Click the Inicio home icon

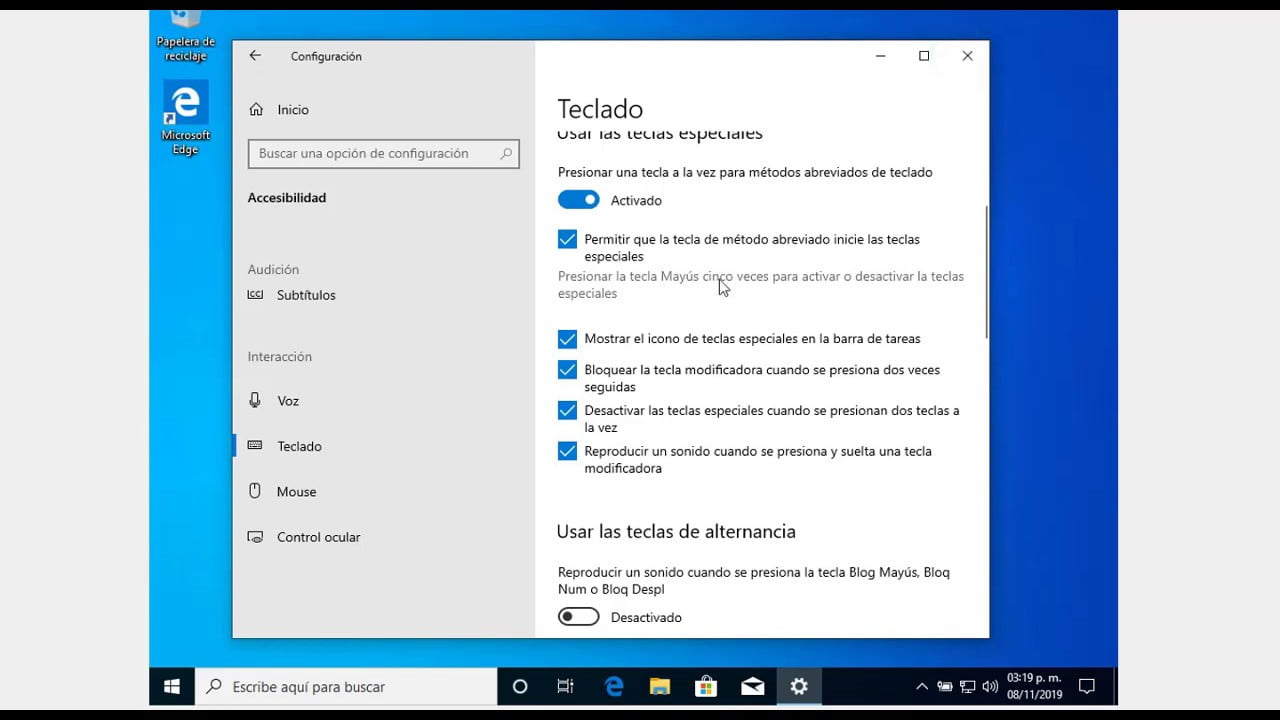coord(257,109)
